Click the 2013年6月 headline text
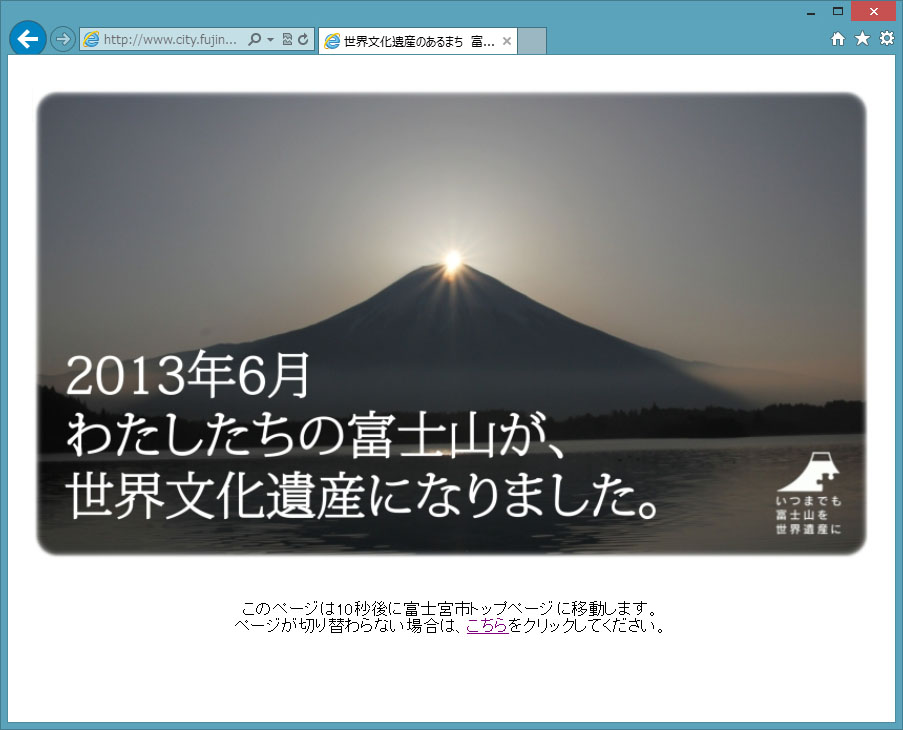 click(188, 375)
